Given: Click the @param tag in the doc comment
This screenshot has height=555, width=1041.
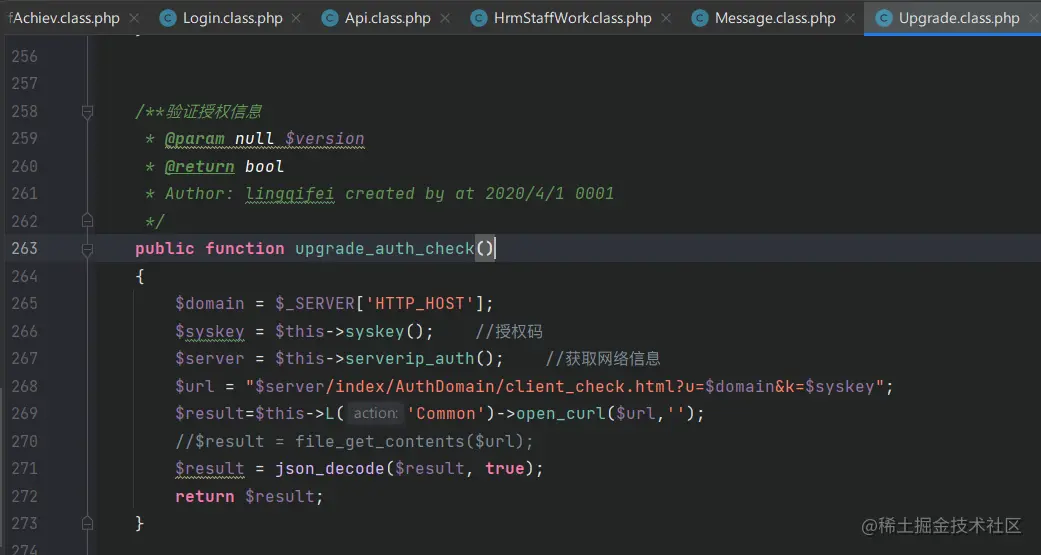Looking at the screenshot, I should pos(195,139).
